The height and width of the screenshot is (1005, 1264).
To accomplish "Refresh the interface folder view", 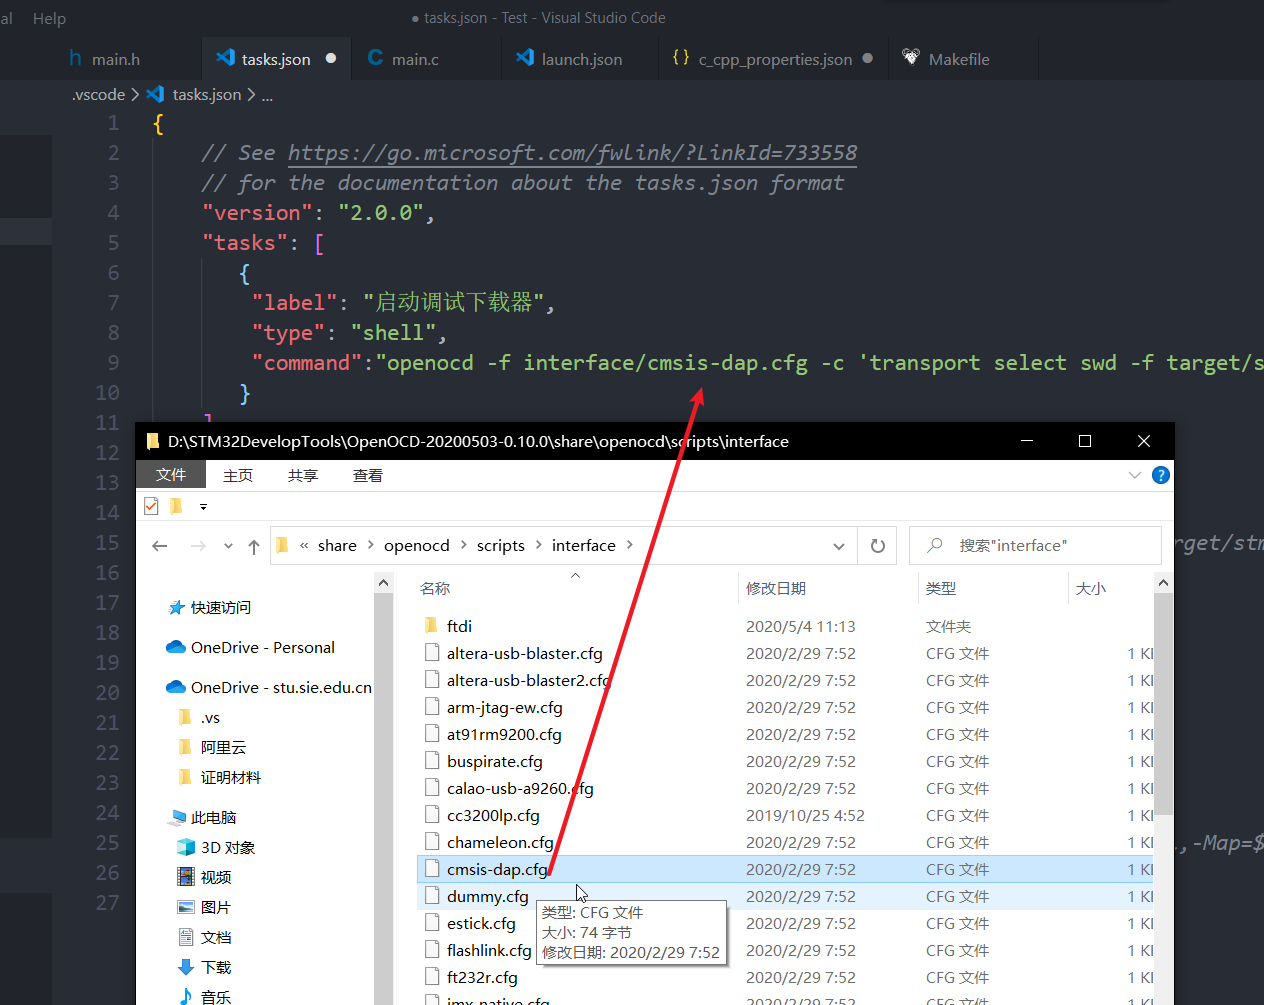I will 877,545.
